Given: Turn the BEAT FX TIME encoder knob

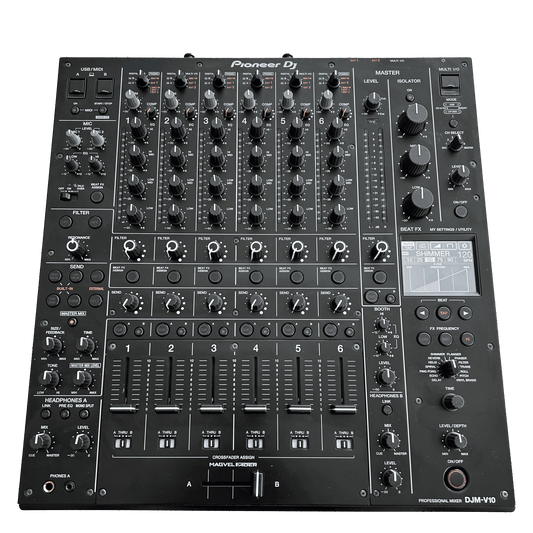Looking at the screenshot, I should [452, 402].
